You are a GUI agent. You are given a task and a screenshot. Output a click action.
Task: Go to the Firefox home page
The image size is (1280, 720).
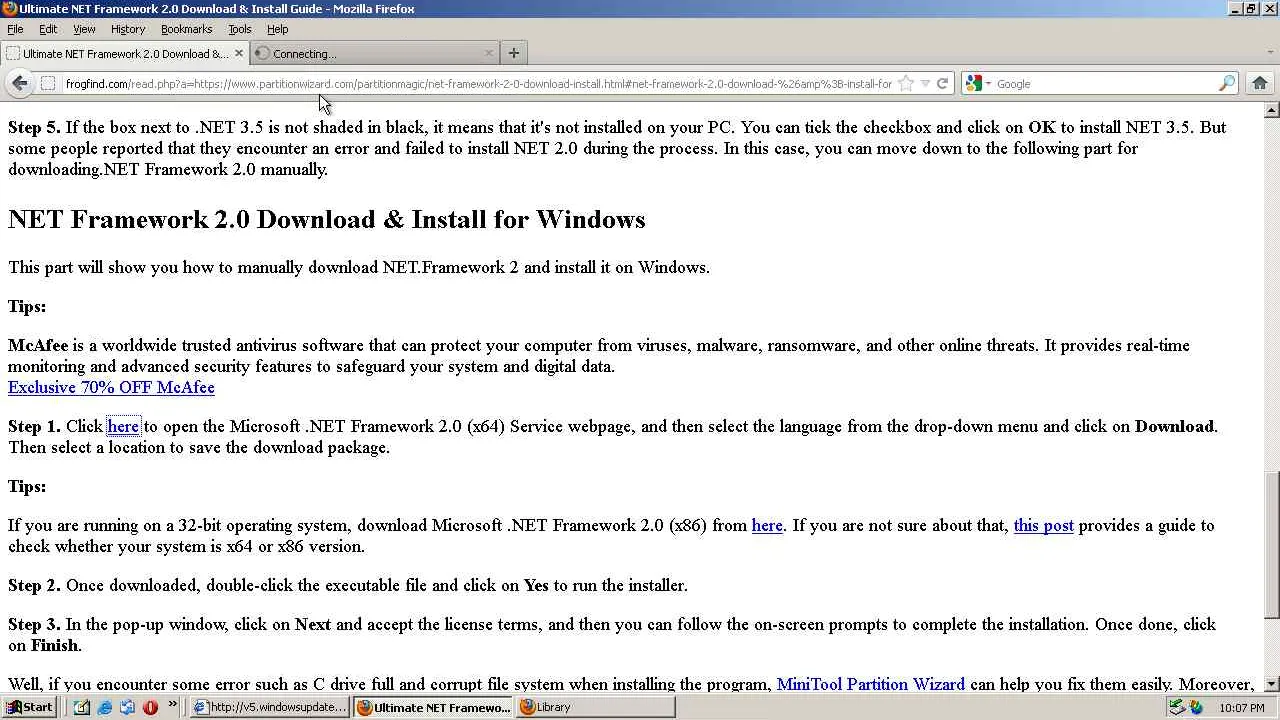[1259, 84]
